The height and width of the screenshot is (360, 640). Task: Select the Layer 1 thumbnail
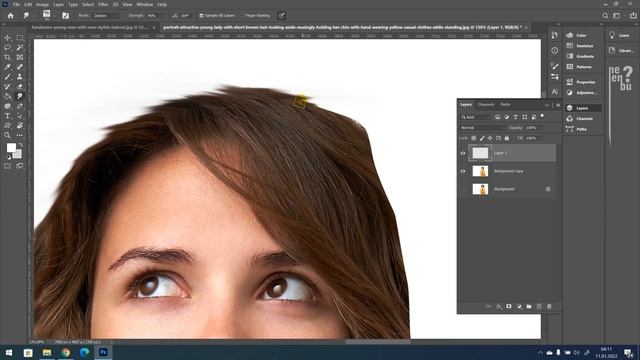(x=480, y=153)
